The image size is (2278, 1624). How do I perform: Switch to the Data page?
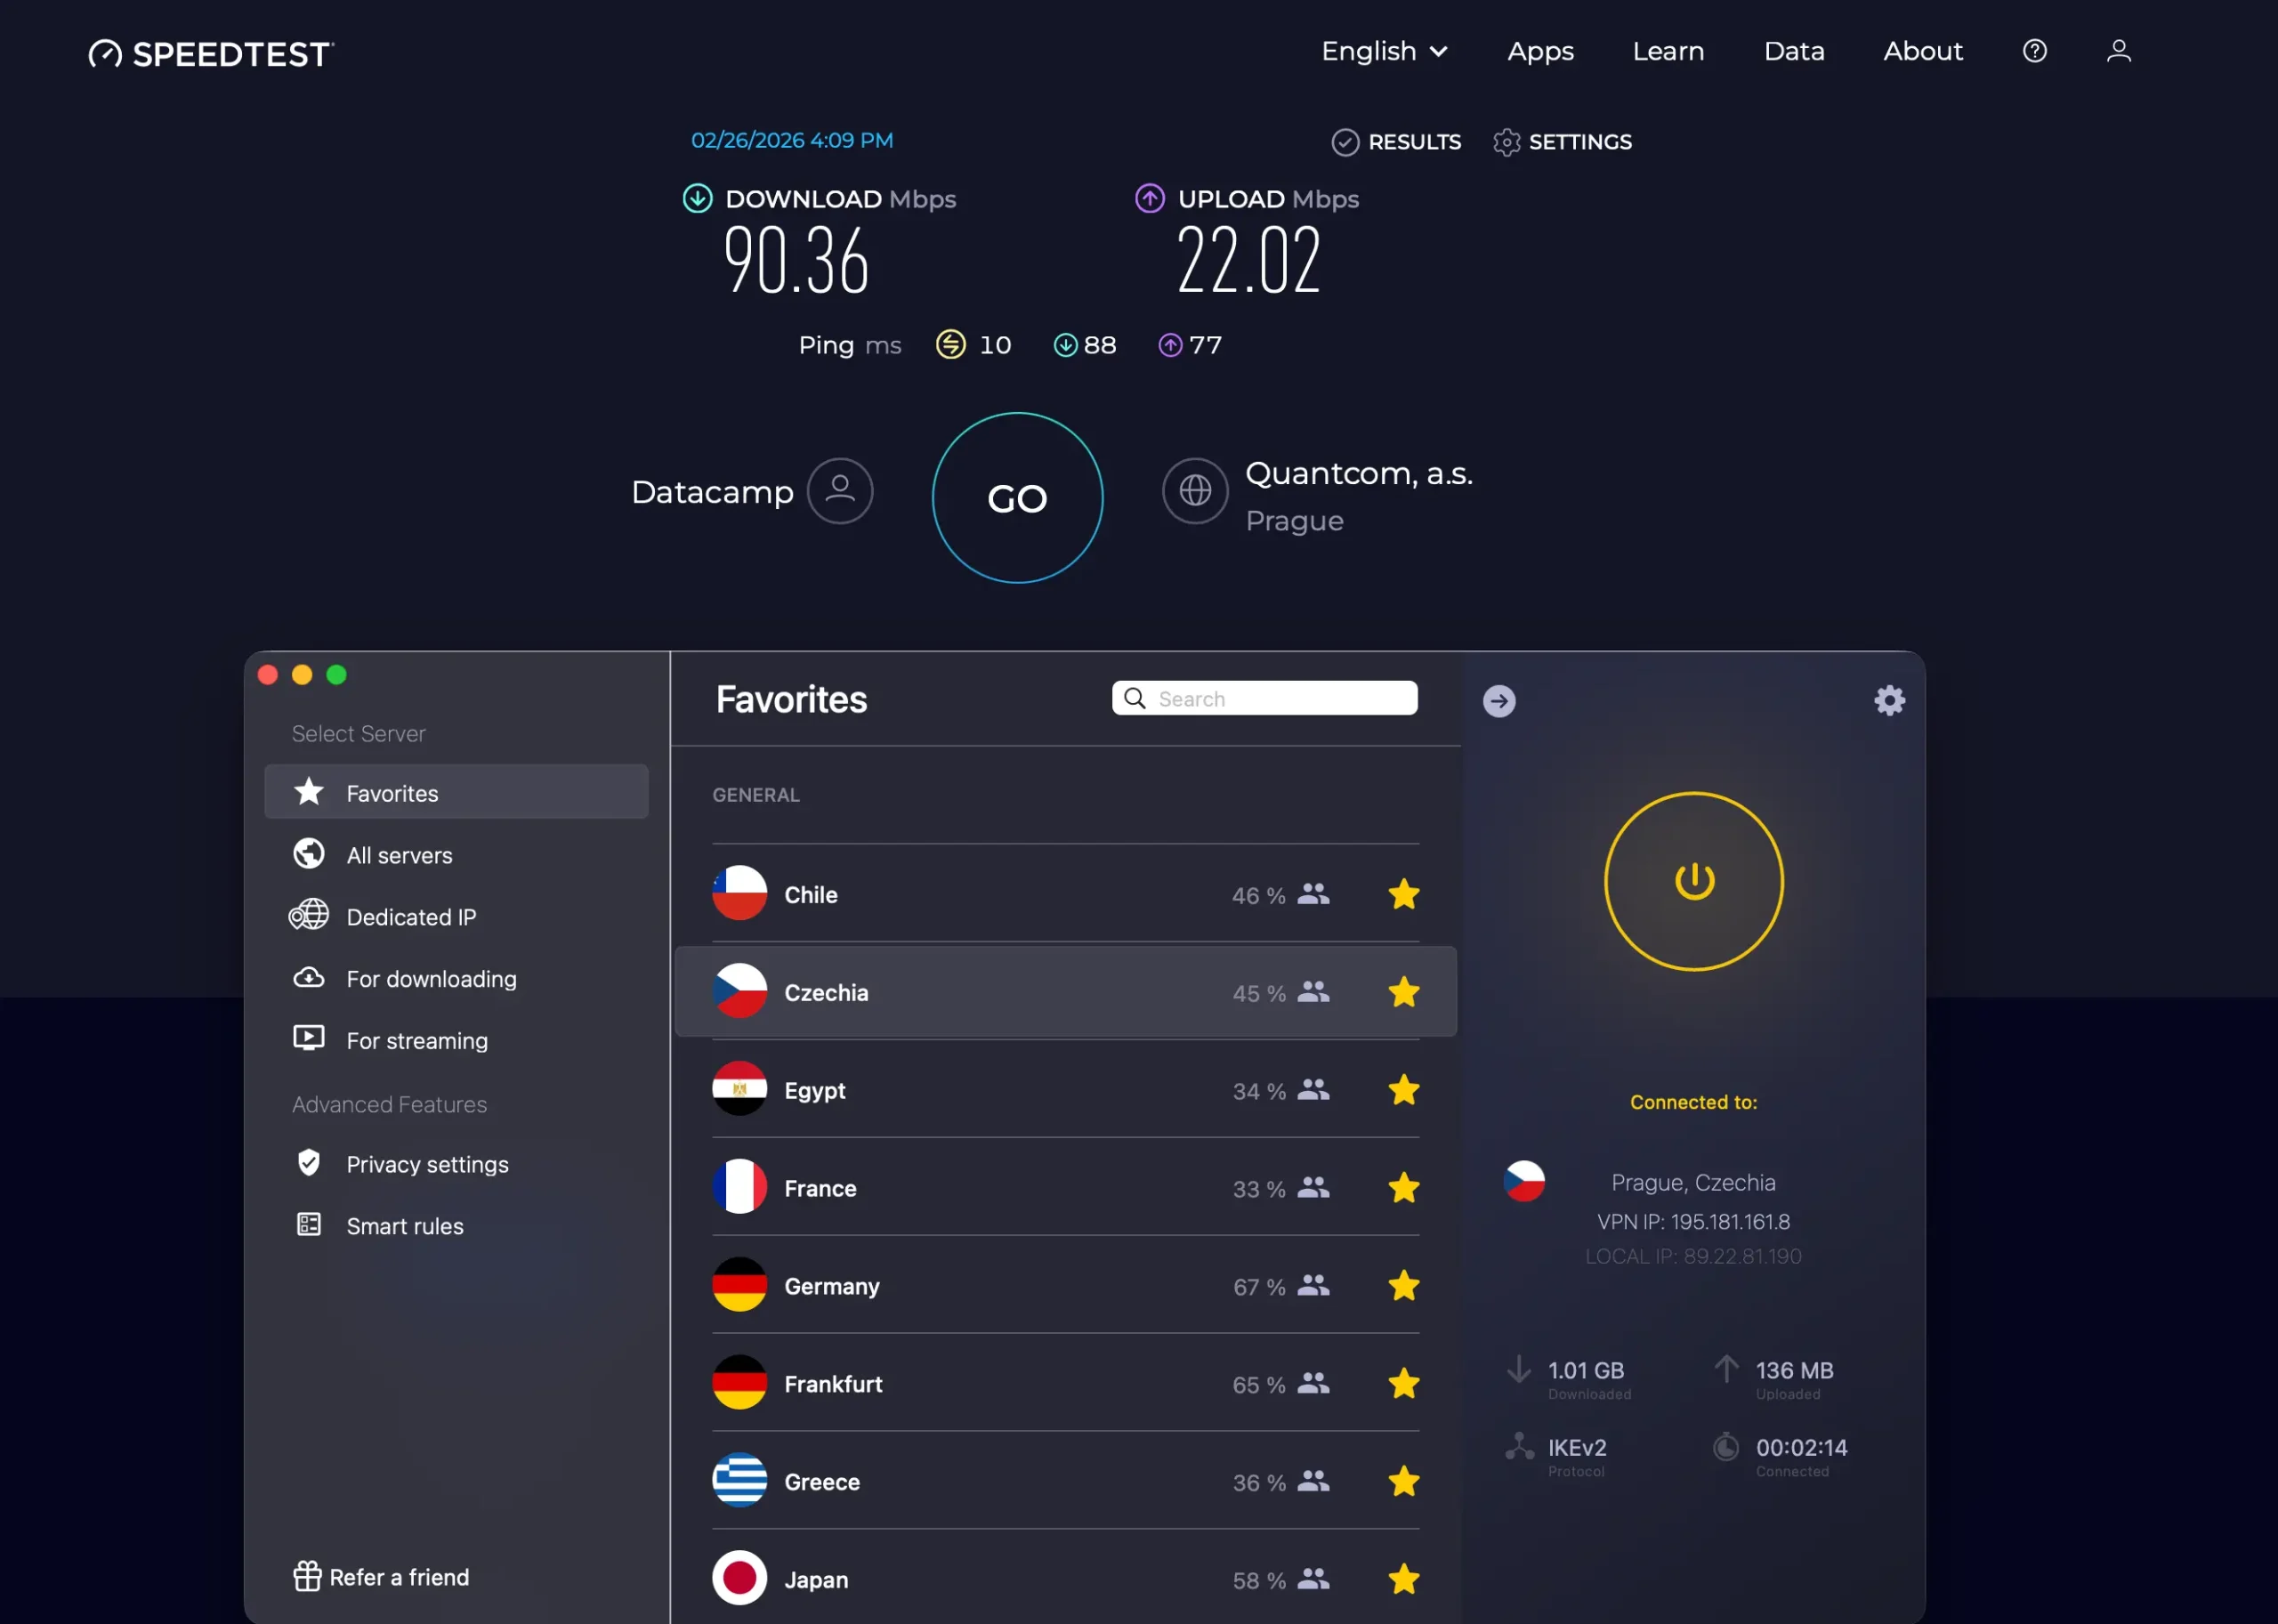(x=1794, y=51)
